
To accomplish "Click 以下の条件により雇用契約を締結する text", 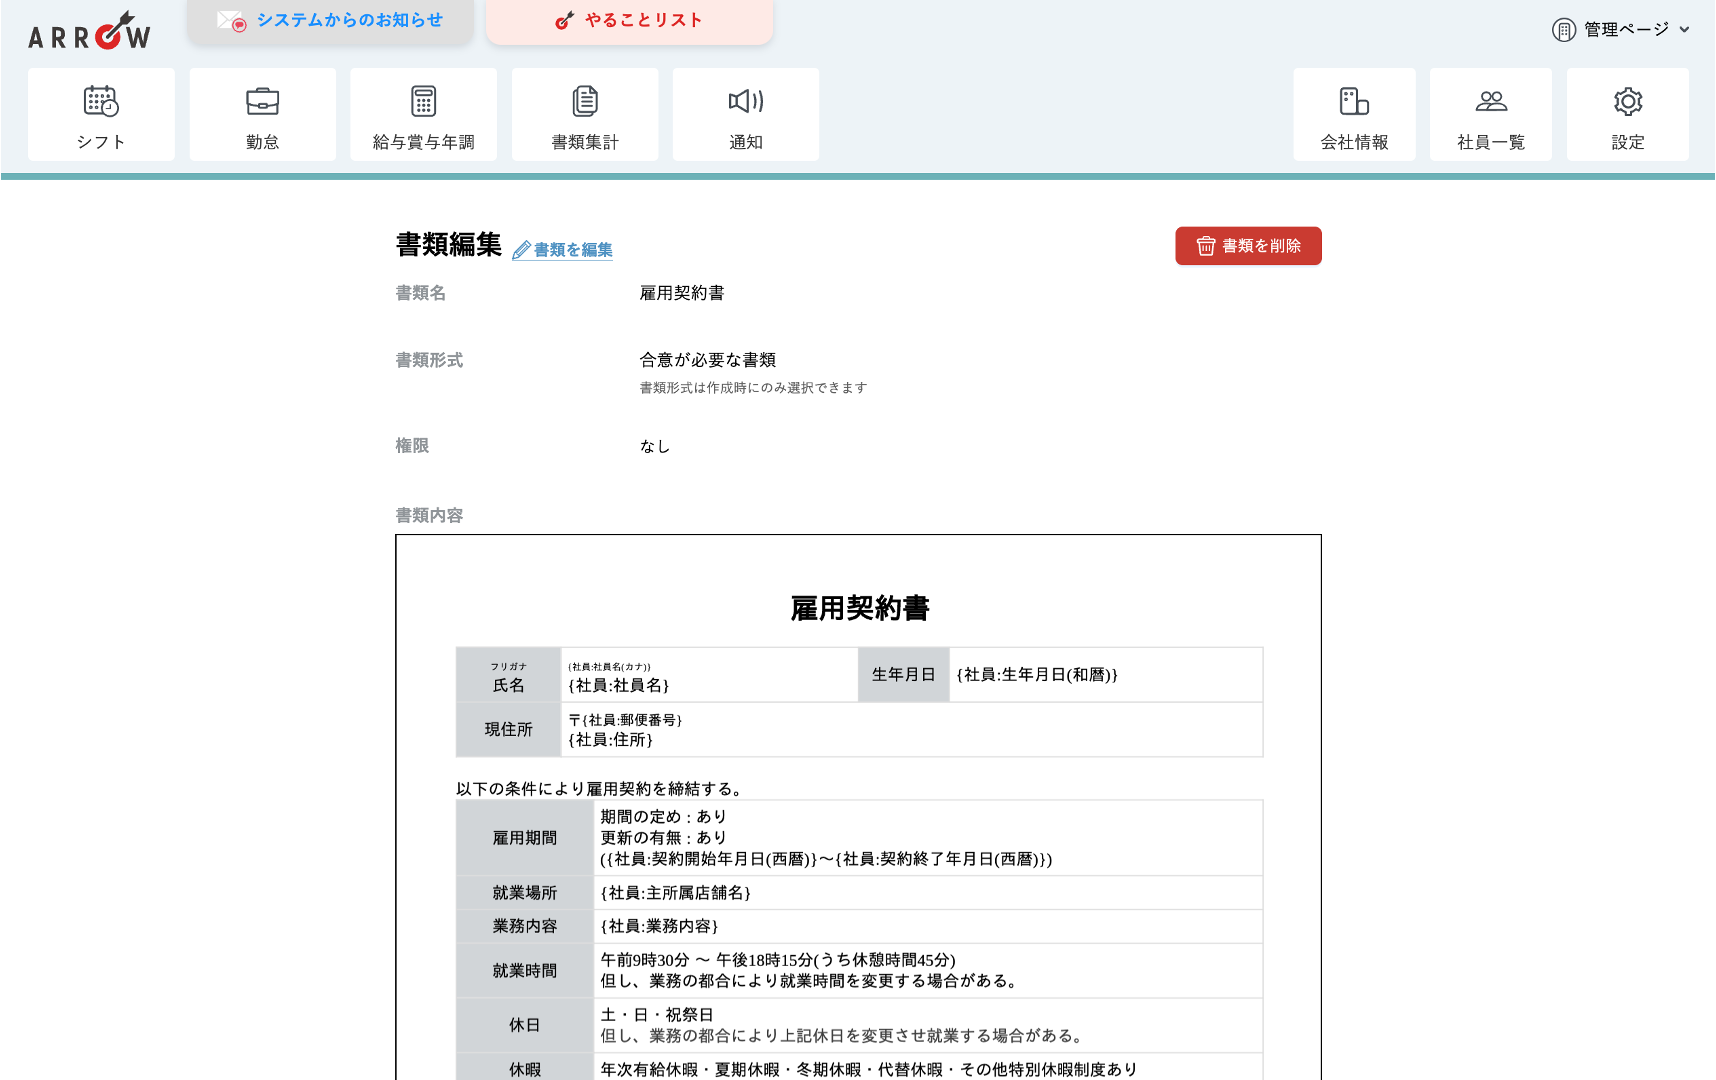I will pyautogui.click(x=602, y=789).
